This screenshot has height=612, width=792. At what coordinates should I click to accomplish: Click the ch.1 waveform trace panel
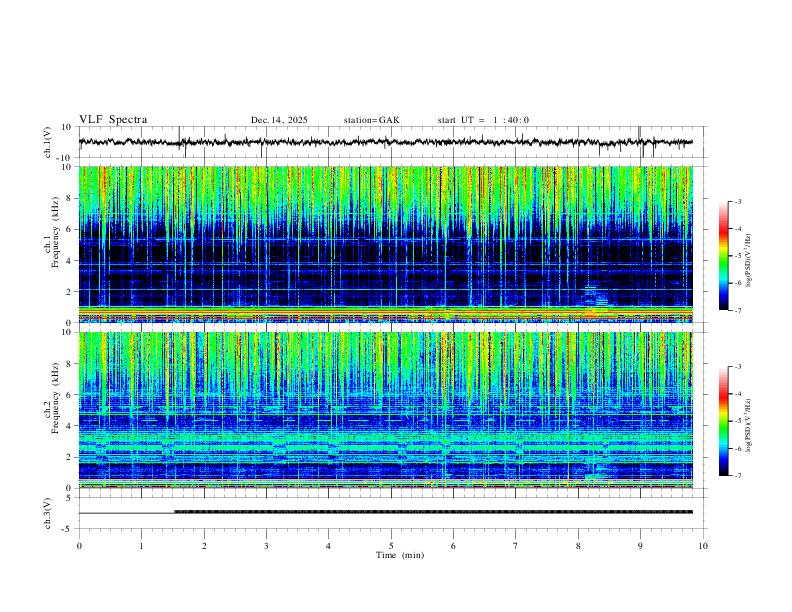[x=392, y=142]
